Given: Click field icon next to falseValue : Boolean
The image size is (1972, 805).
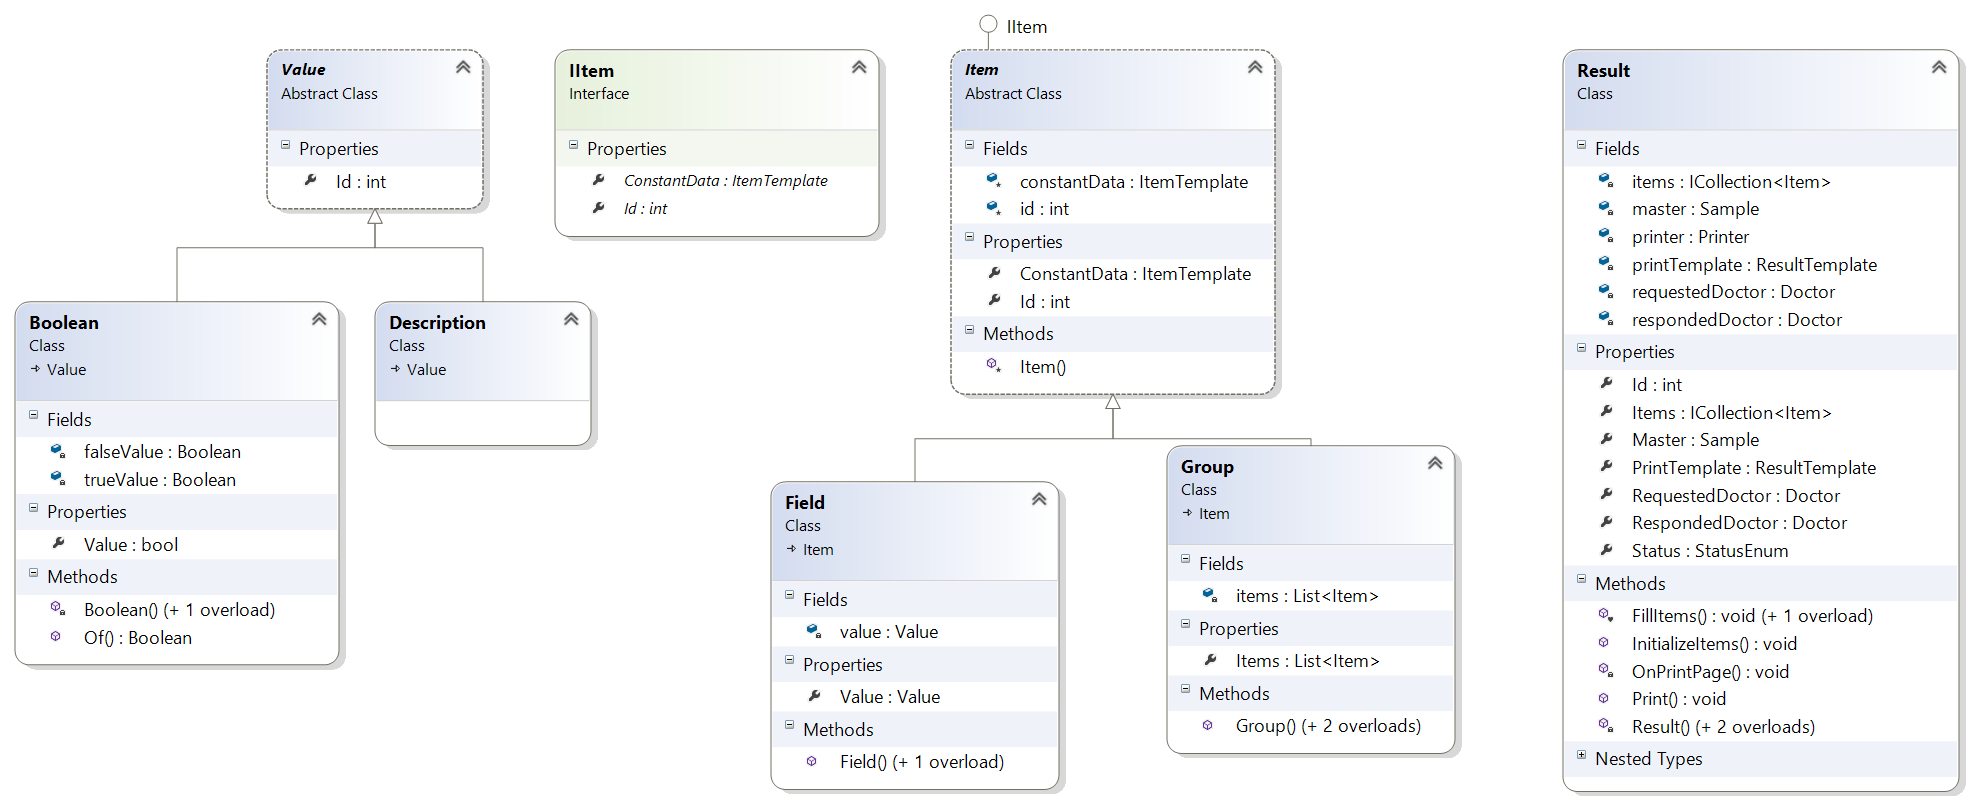Looking at the screenshot, I should click(x=58, y=452).
